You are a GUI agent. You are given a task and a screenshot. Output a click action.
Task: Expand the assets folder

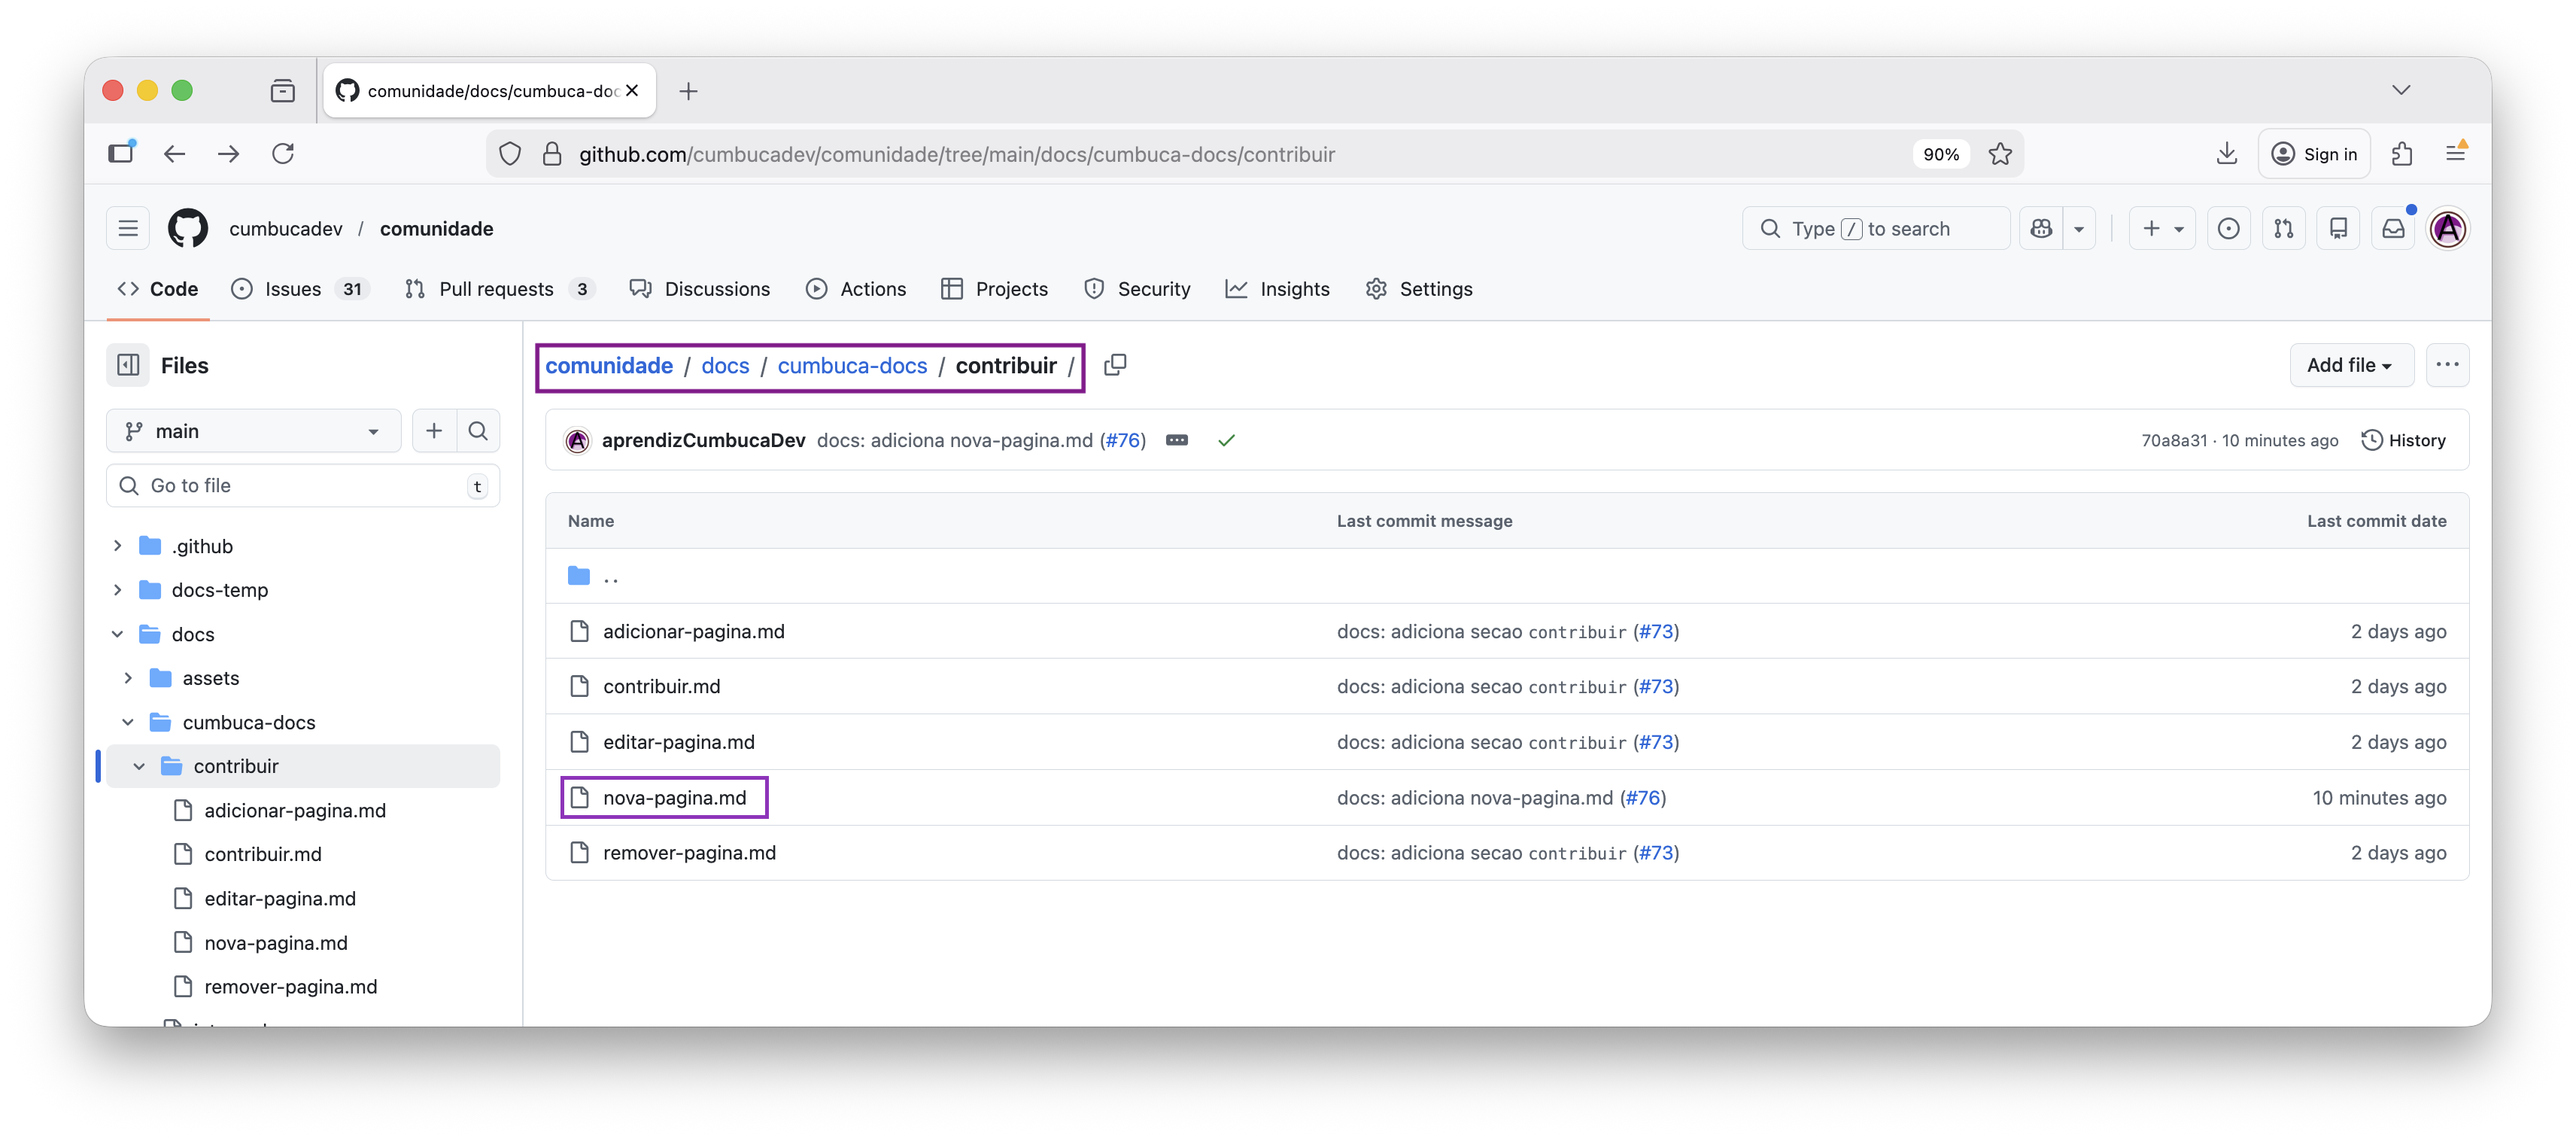coord(128,678)
